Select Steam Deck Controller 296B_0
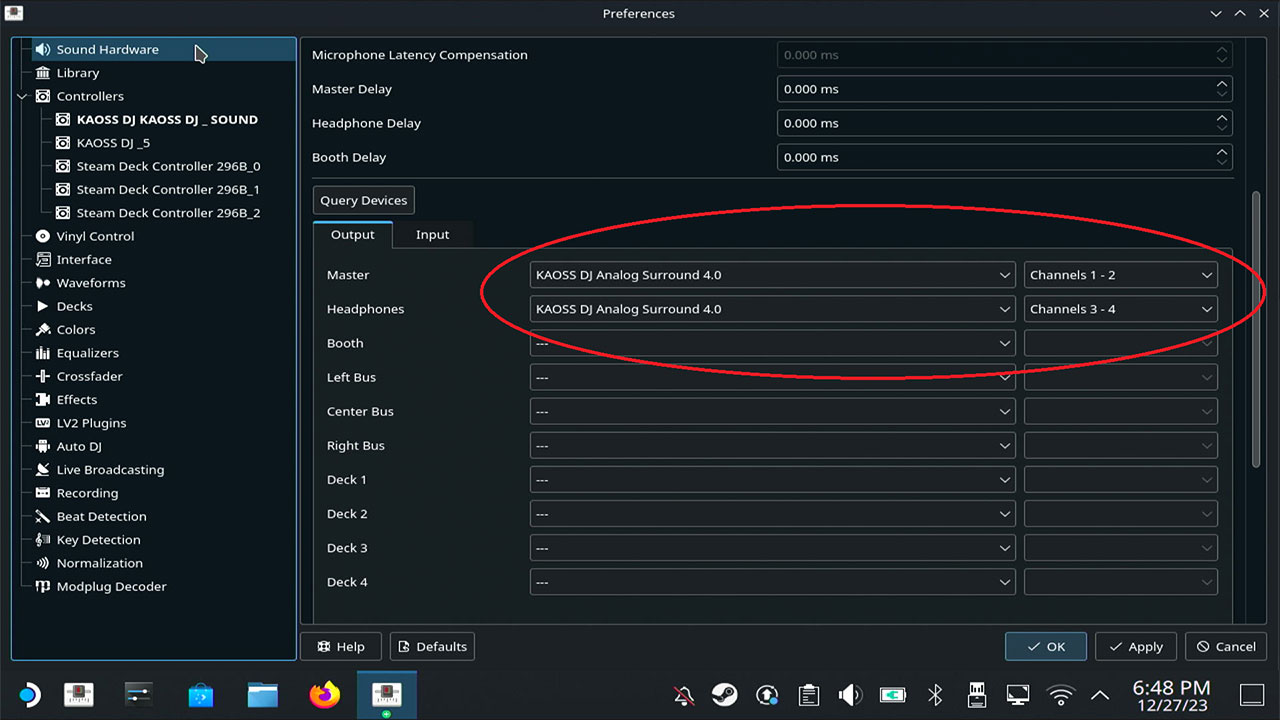The height and width of the screenshot is (720, 1280). point(168,166)
